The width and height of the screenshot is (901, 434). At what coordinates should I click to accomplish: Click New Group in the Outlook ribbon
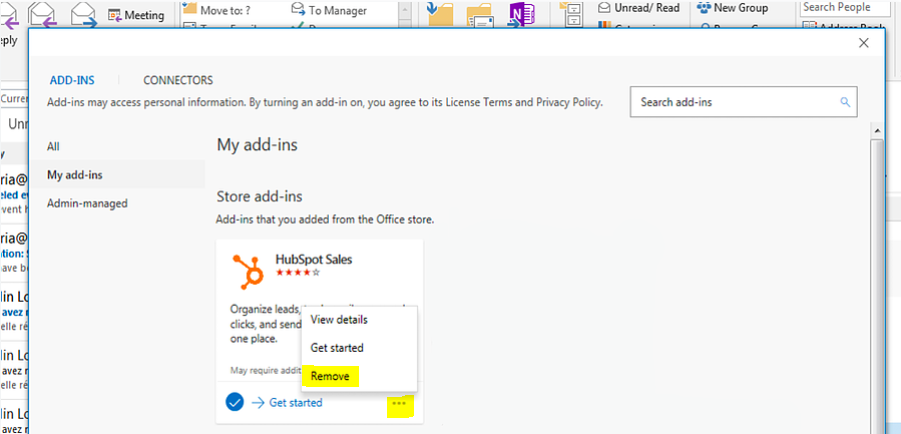tap(733, 8)
